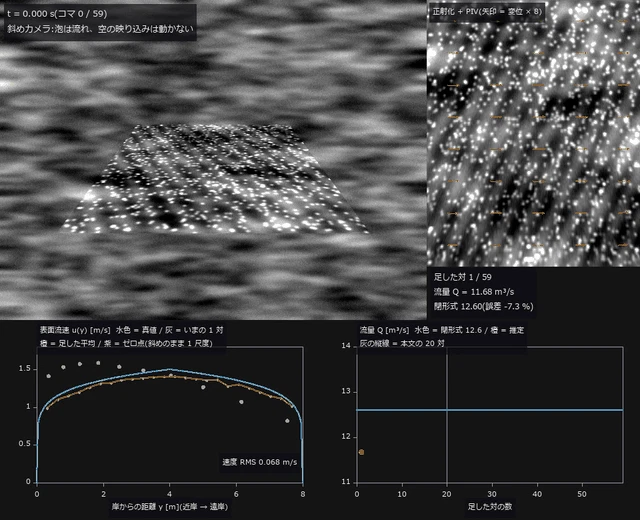Click the highest gray dot in velocity chart
Viewport: 640px width, 520px height.
(x=98, y=363)
